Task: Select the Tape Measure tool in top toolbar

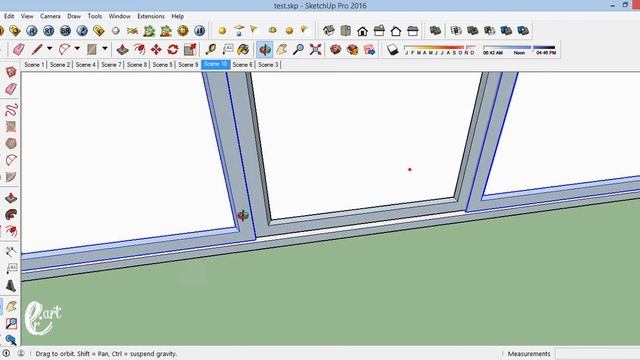Action: click(211, 49)
